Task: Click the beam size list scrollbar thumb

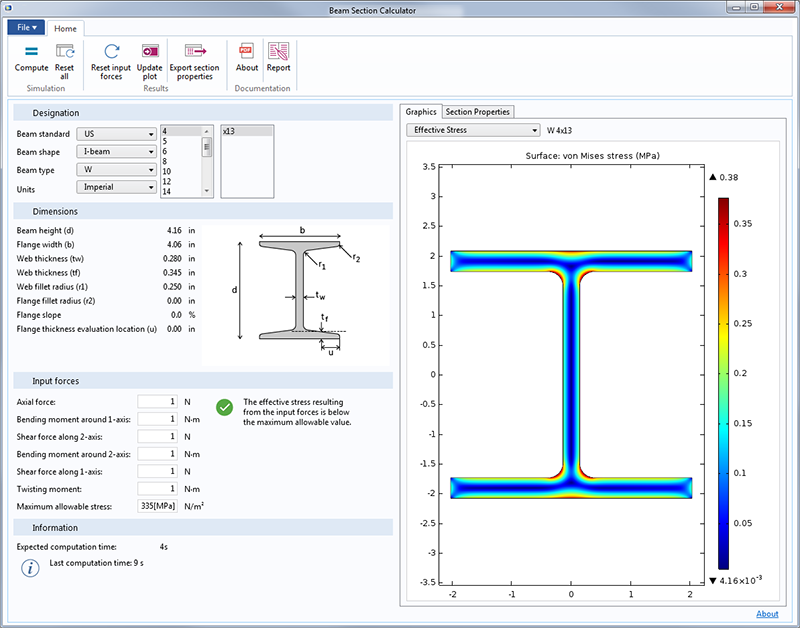Action: pos(207,148)
